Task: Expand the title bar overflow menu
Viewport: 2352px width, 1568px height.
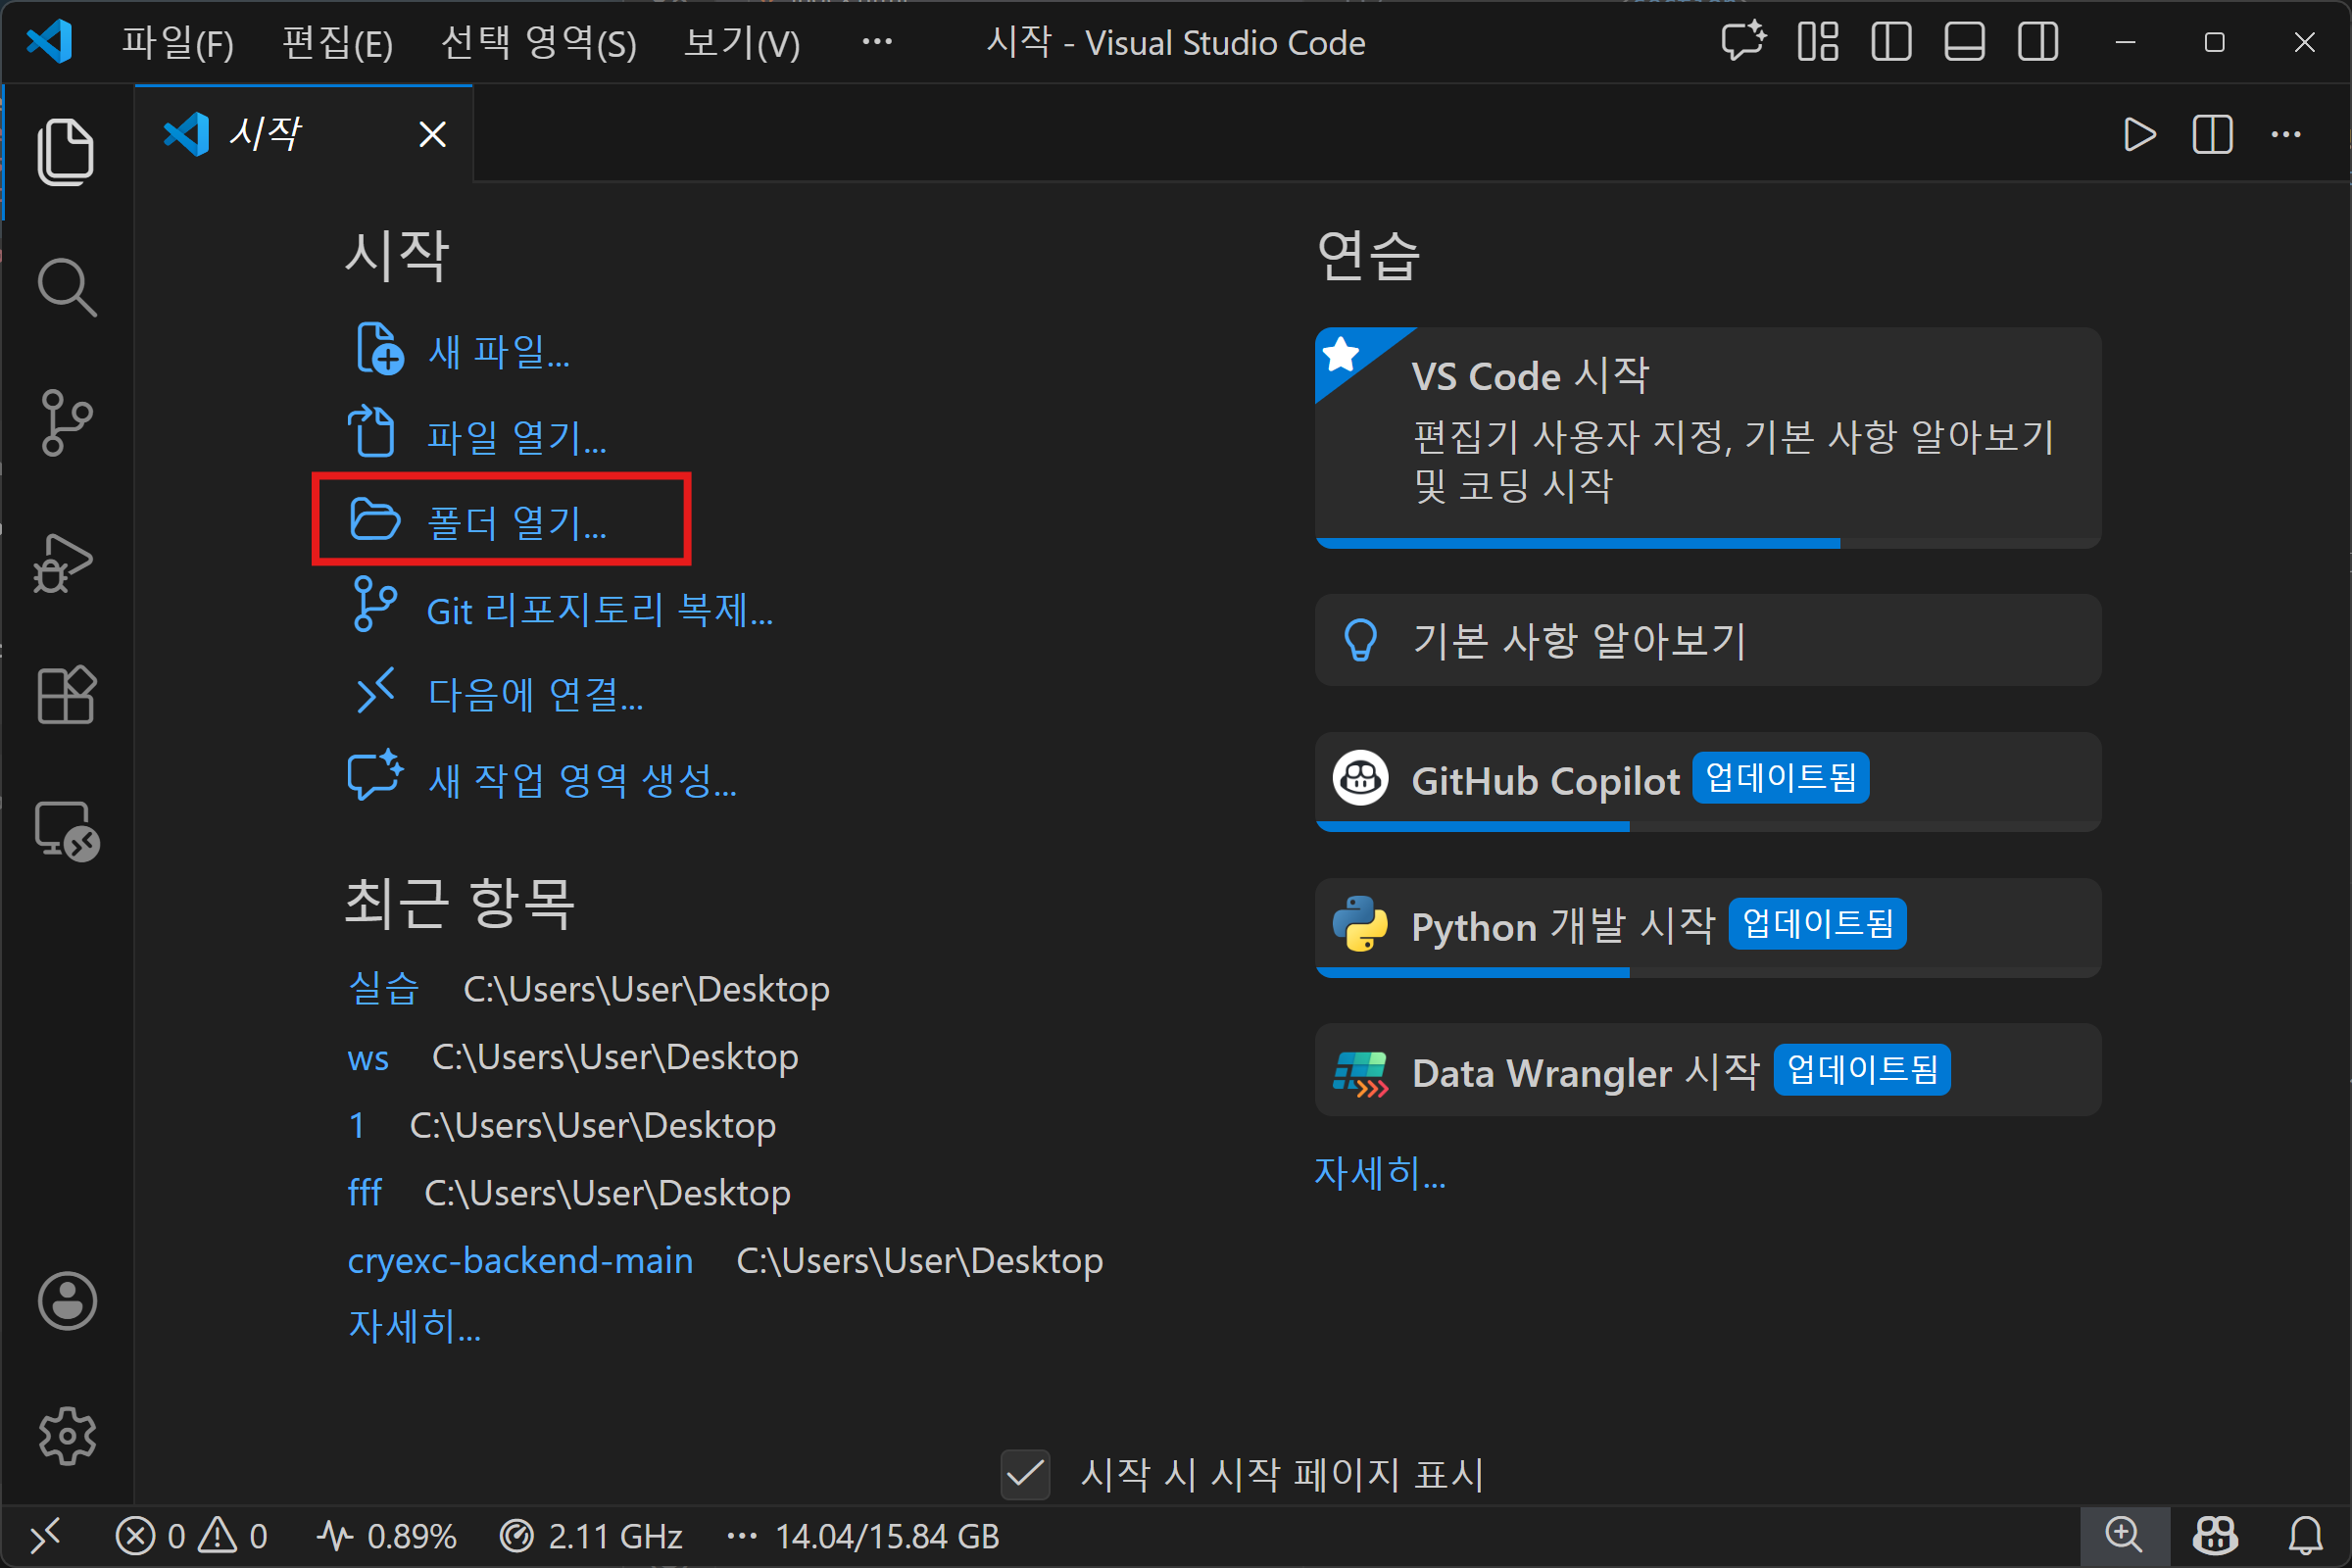Action: point(877,42)
